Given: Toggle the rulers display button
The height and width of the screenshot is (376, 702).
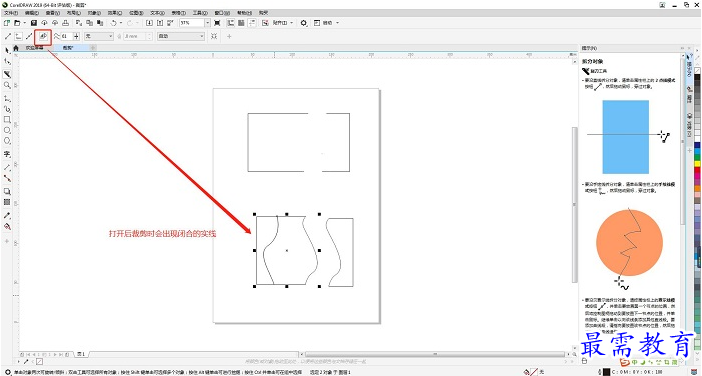Looking at the screenshot, I should point(231,22).
